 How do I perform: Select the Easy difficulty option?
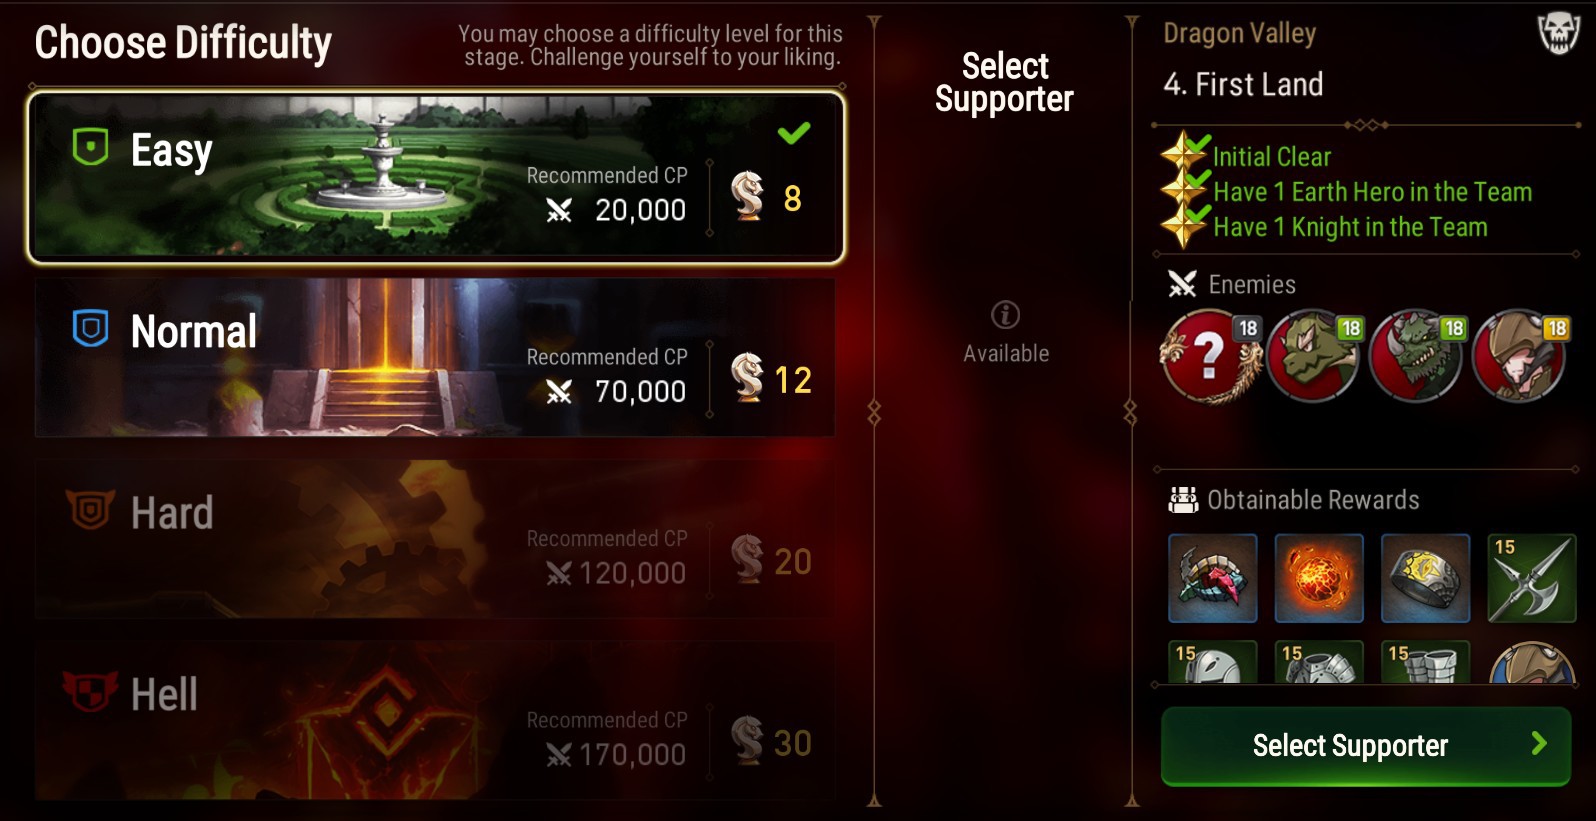click(436, 177)
